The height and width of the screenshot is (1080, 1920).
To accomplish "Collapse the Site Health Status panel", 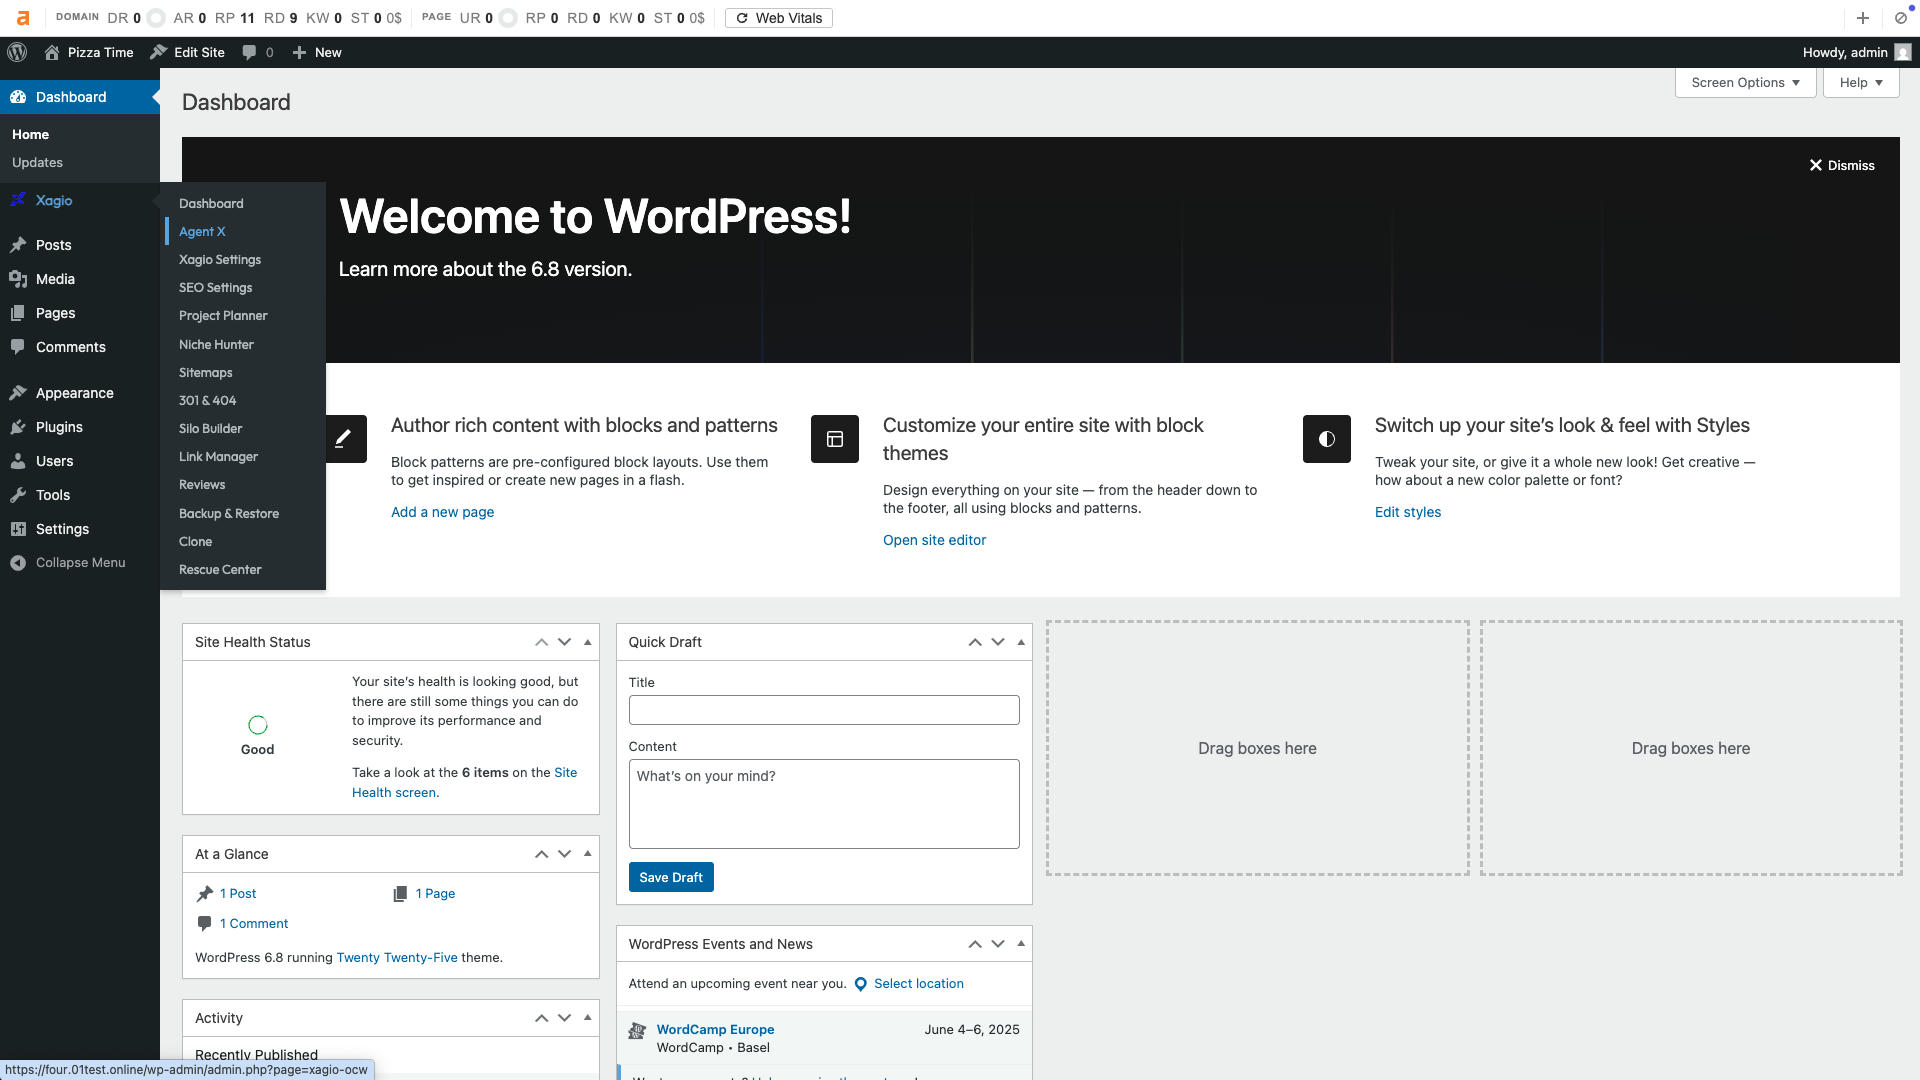I will [x=588, y=642].
